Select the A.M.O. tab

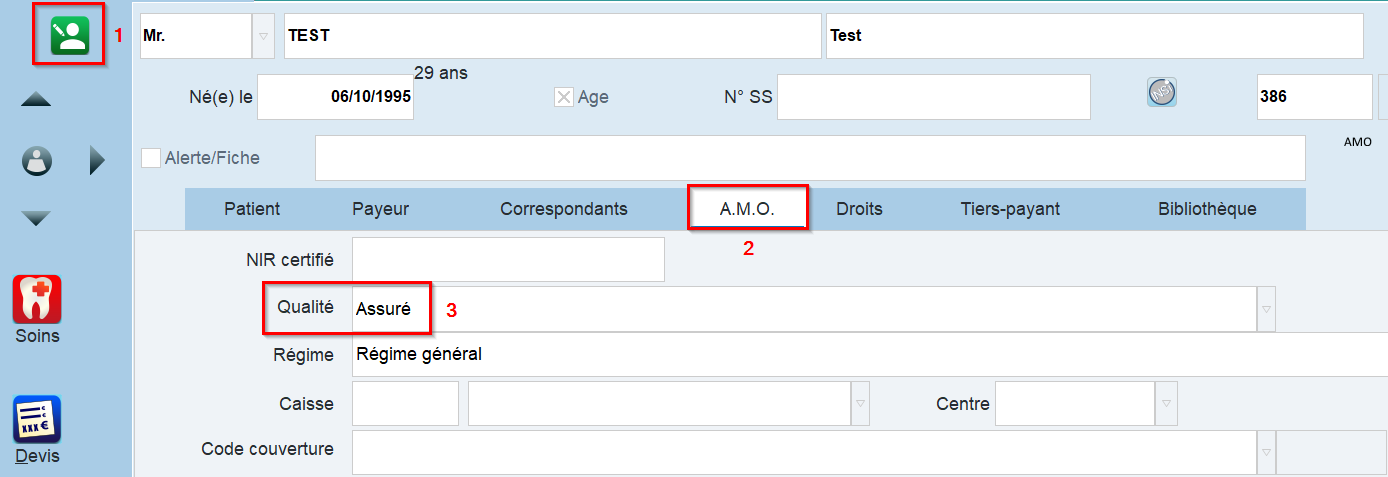pos(748,209)
